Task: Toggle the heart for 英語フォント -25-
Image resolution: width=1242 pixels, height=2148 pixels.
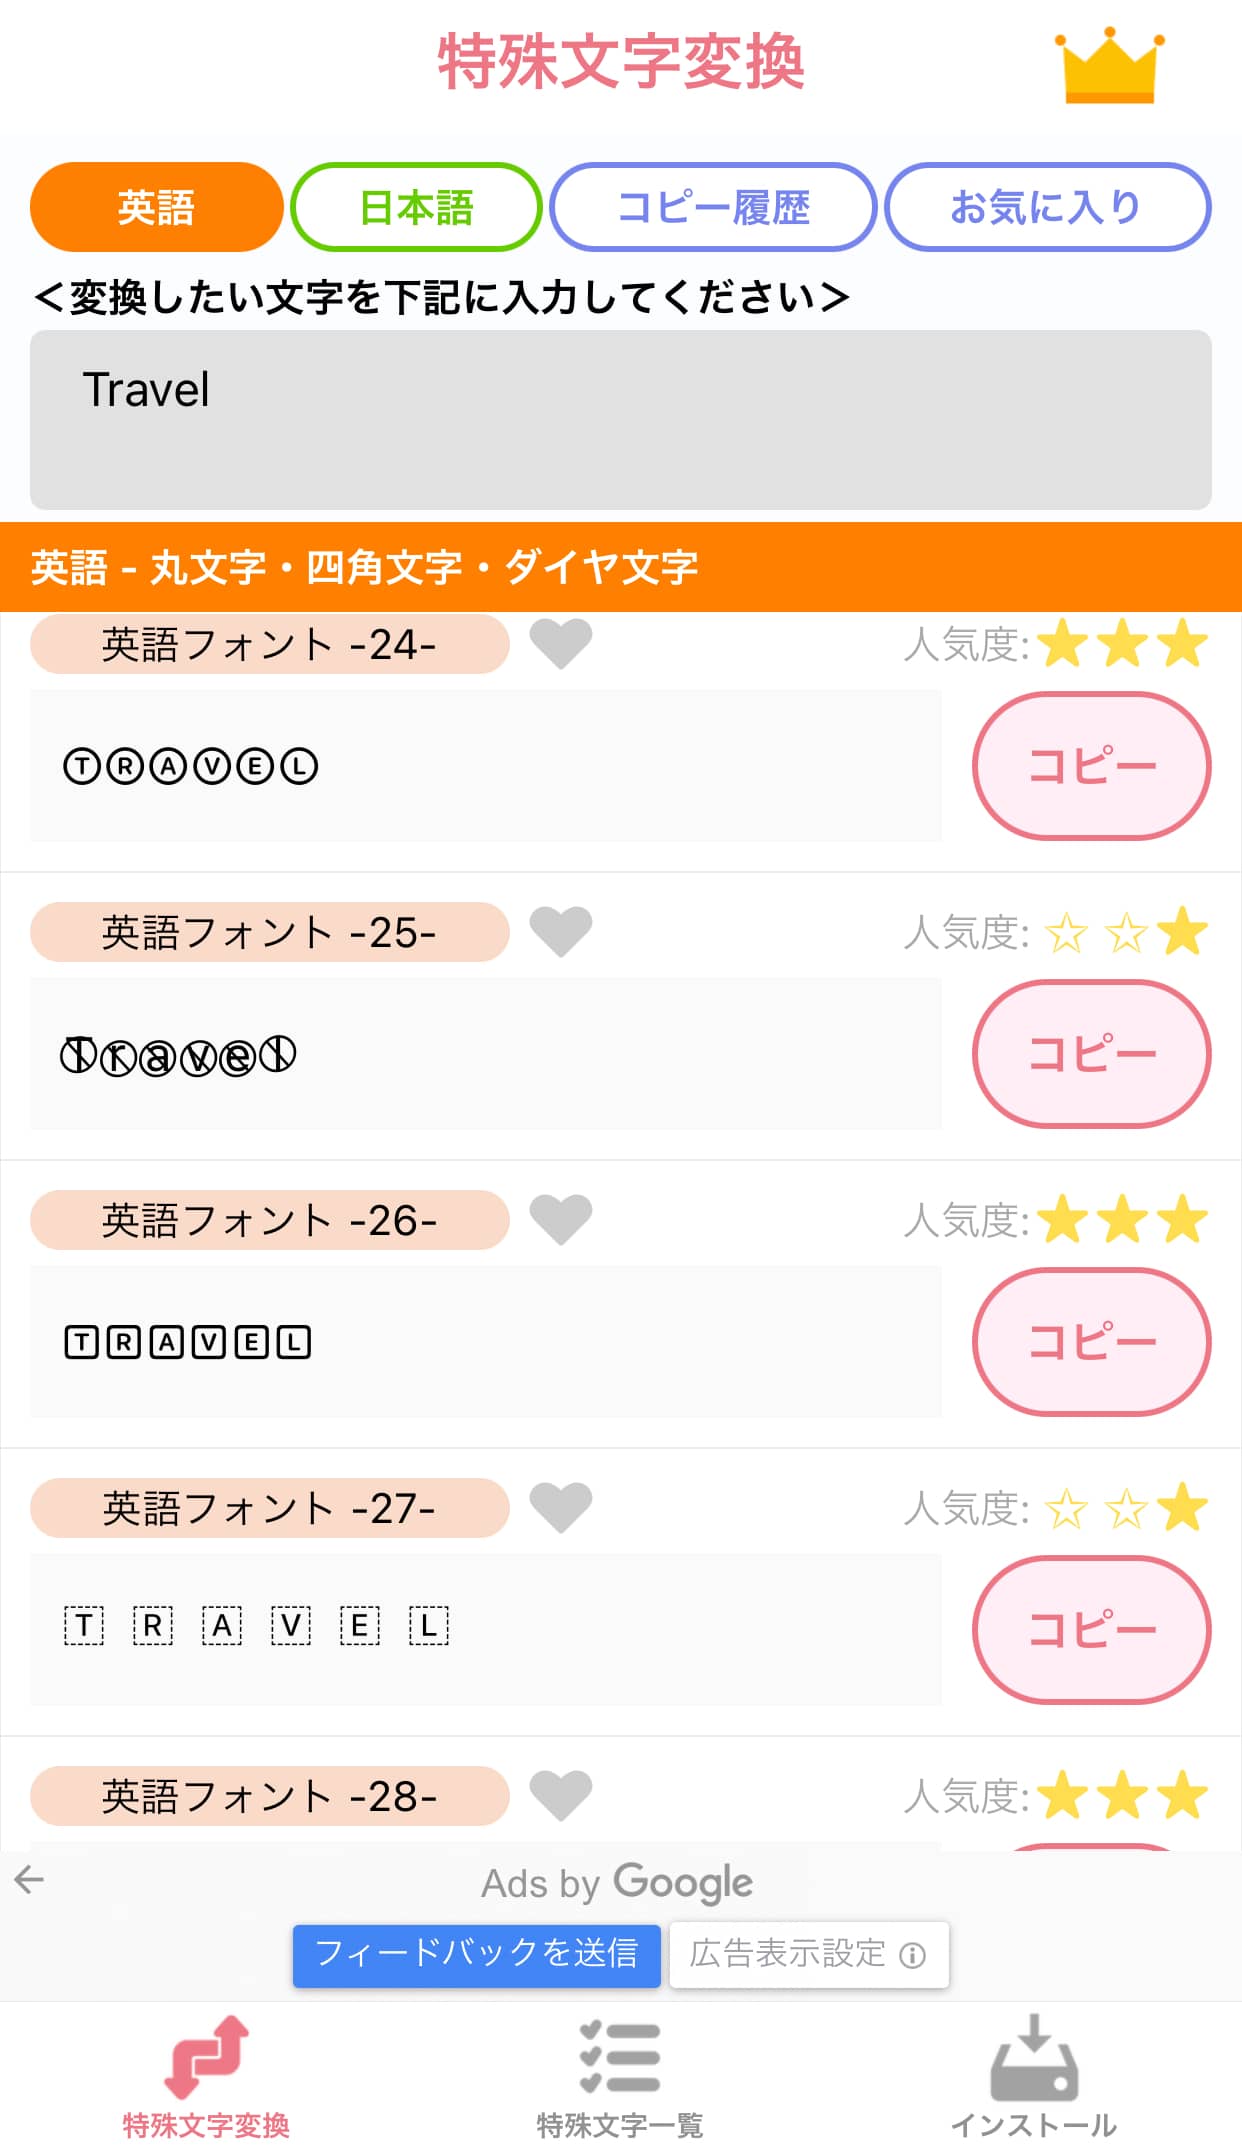Action: tap(560, 931)
